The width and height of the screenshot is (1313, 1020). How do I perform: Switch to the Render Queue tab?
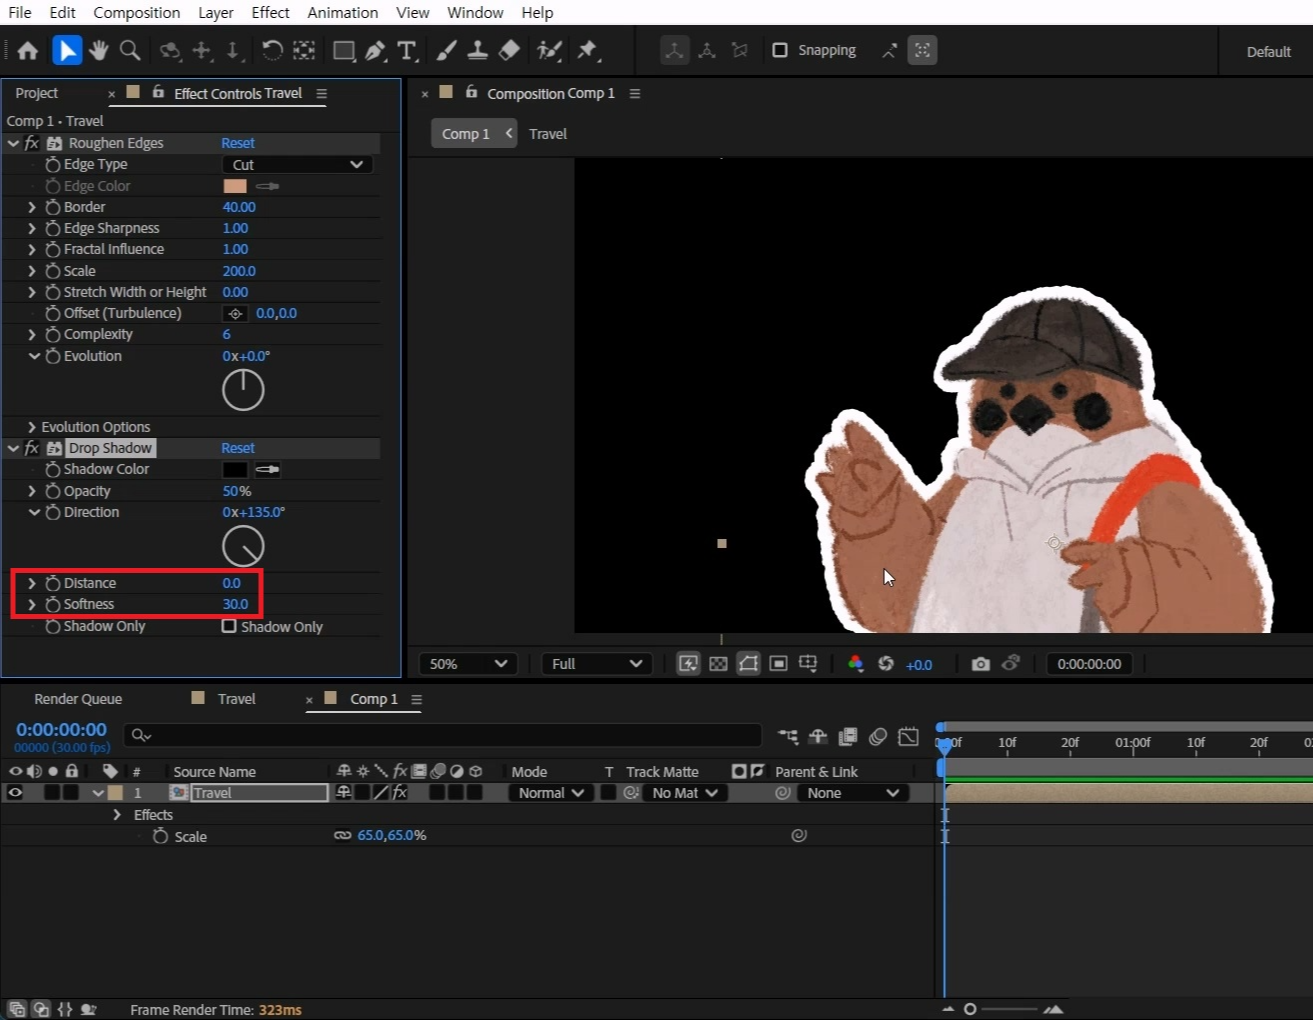[78, 699]
